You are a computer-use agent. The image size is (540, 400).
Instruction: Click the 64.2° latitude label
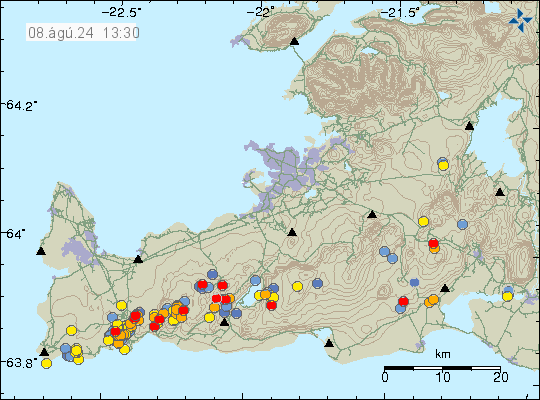[21, 105]
